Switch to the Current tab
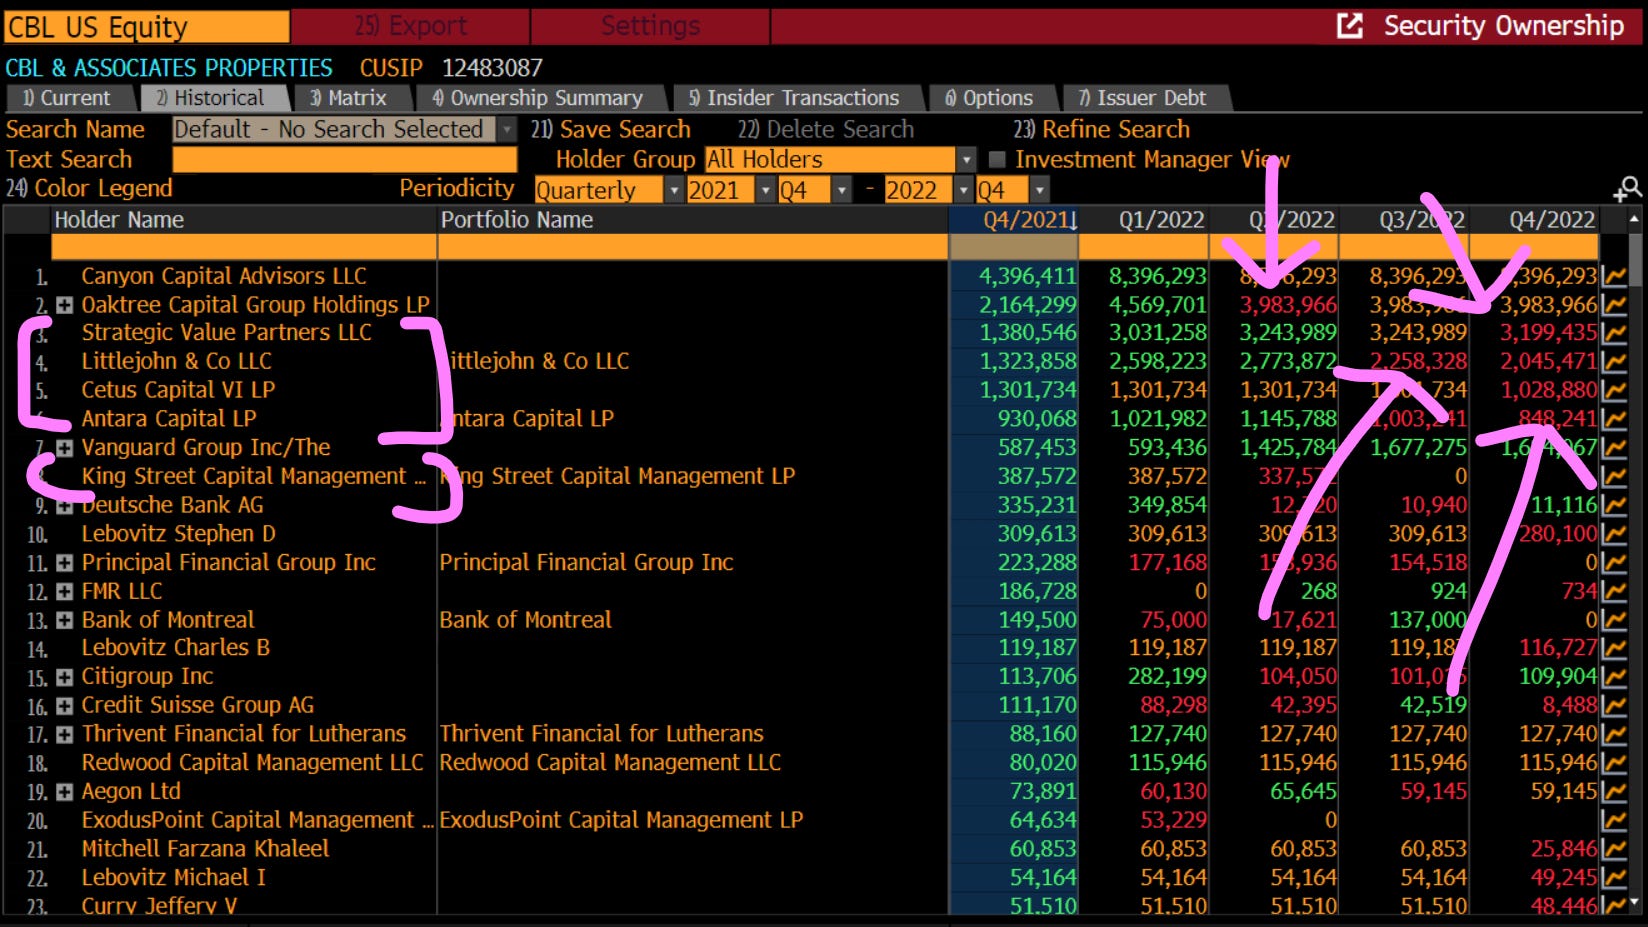Screen dimensions: 1648x927 pyautogui.click(x=68, y=98)
